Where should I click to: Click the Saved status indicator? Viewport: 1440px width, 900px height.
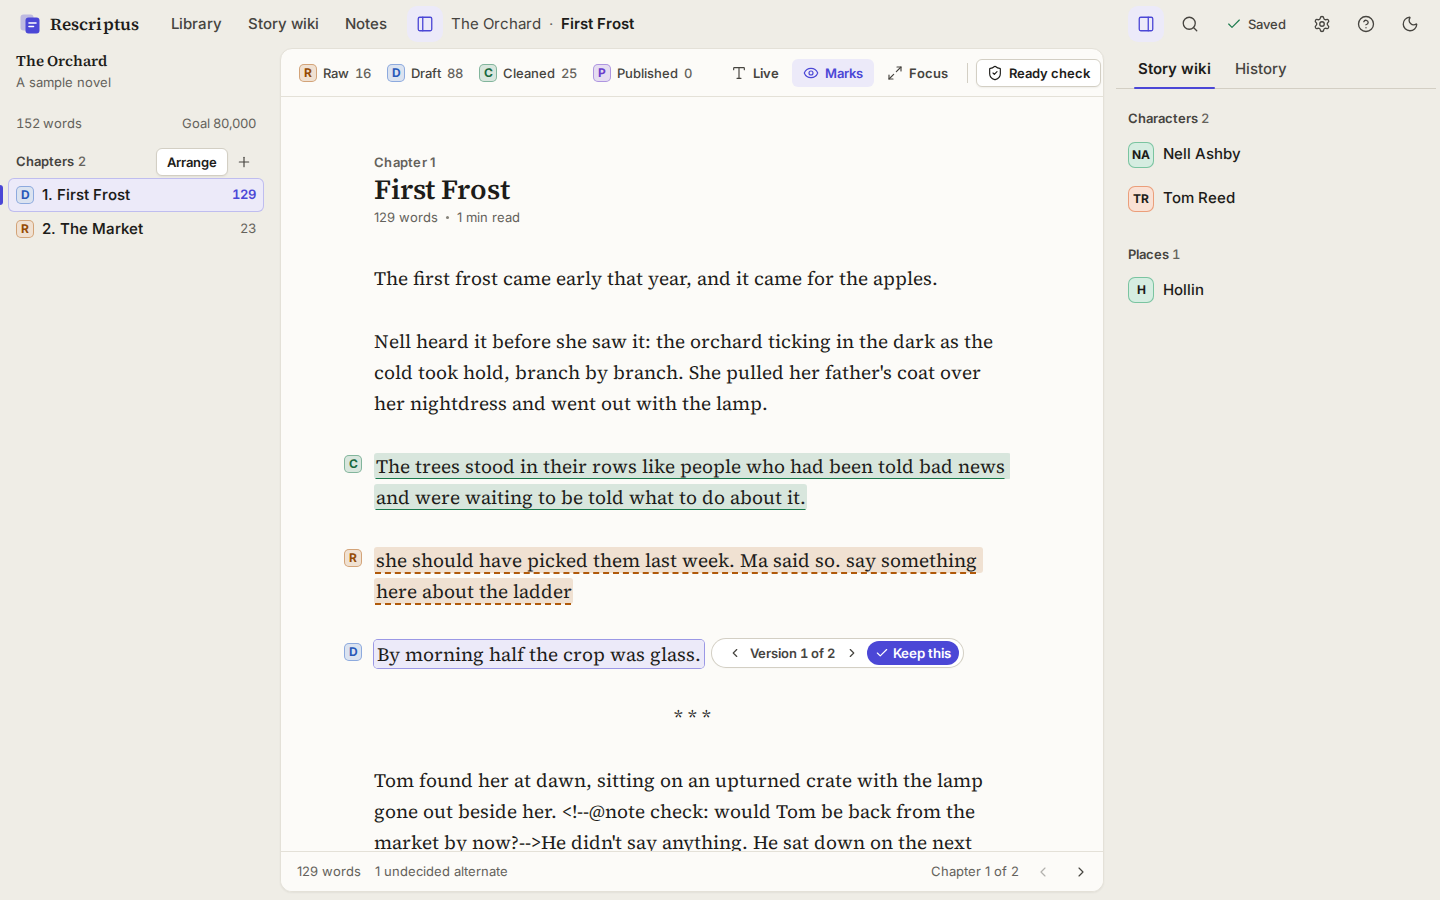(x=1257, y=24)
